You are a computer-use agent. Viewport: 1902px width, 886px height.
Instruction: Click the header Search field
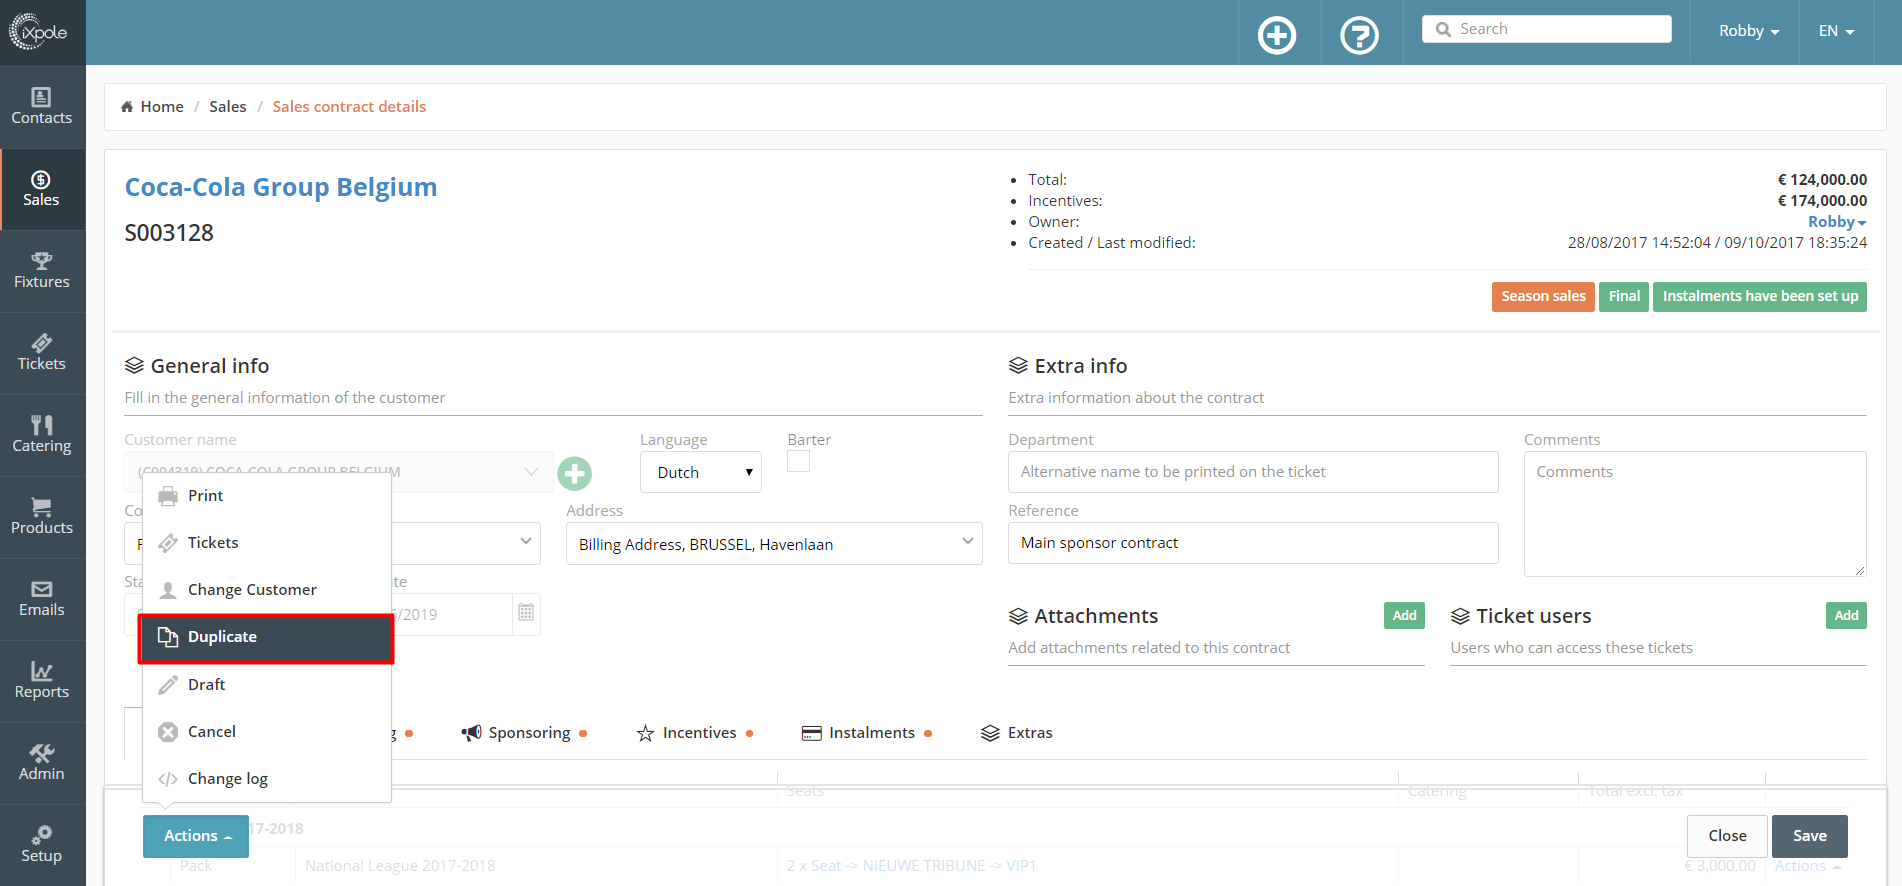(1547, 29)
